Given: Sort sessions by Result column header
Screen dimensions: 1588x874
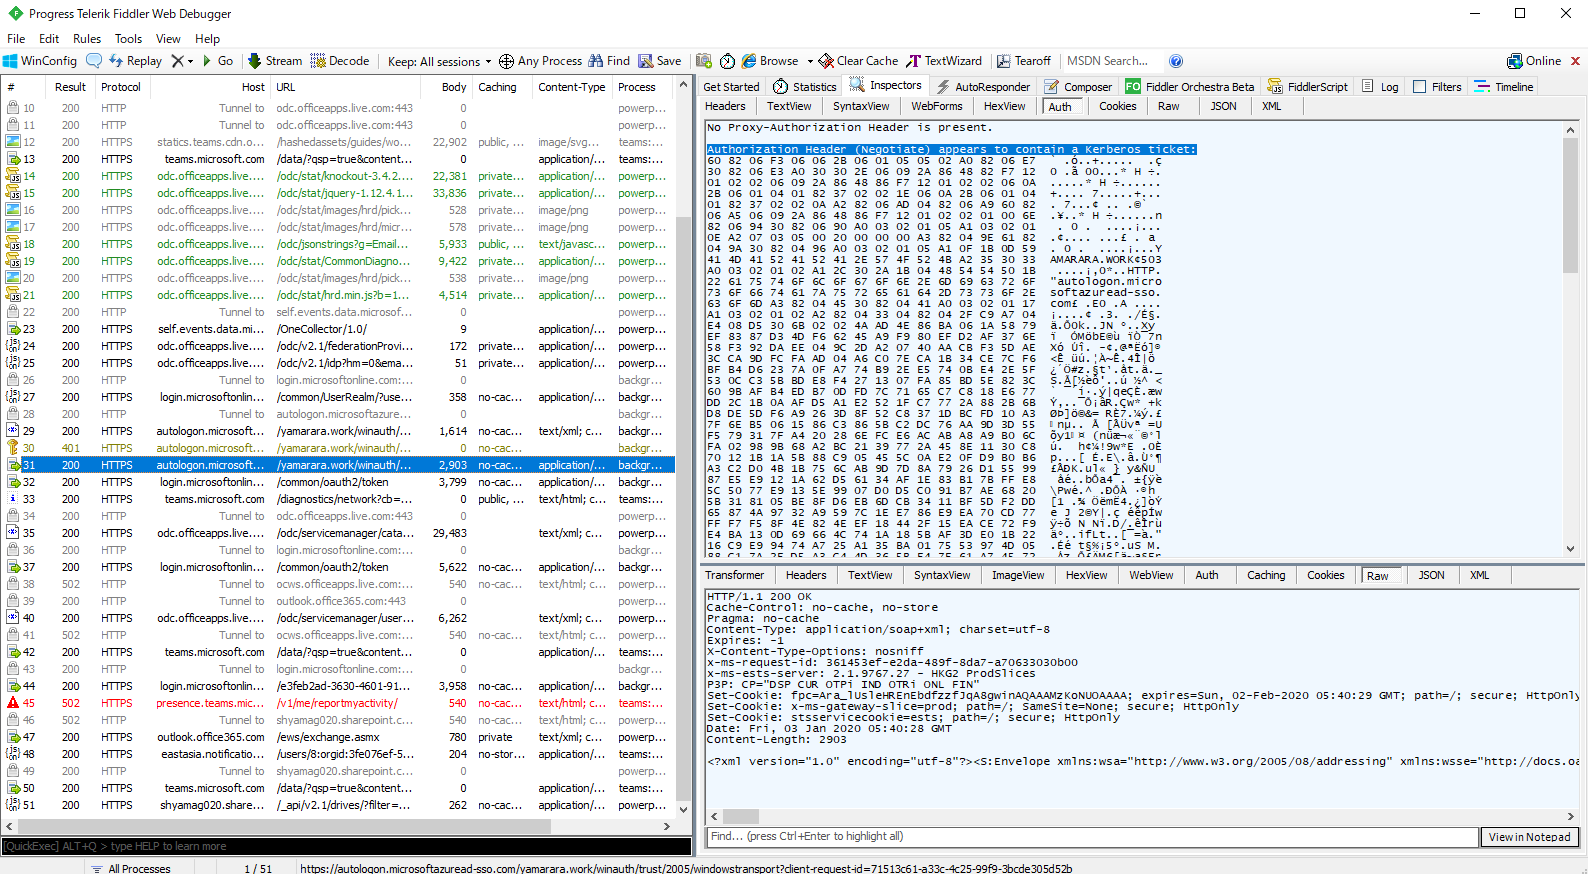Looking at the screenshot, I should (x=70, y=87).
